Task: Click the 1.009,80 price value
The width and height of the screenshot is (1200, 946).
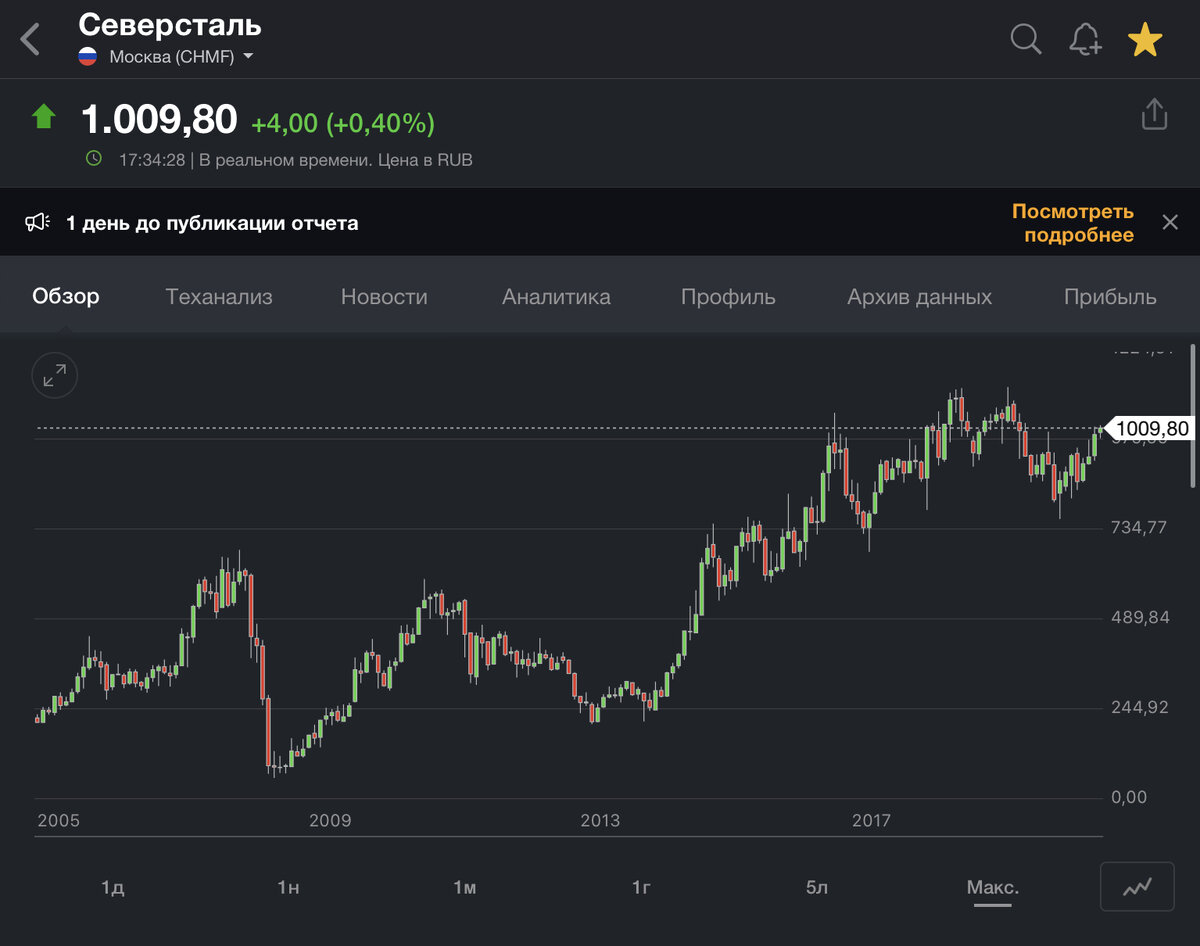Action: click(x=159, y=120)
